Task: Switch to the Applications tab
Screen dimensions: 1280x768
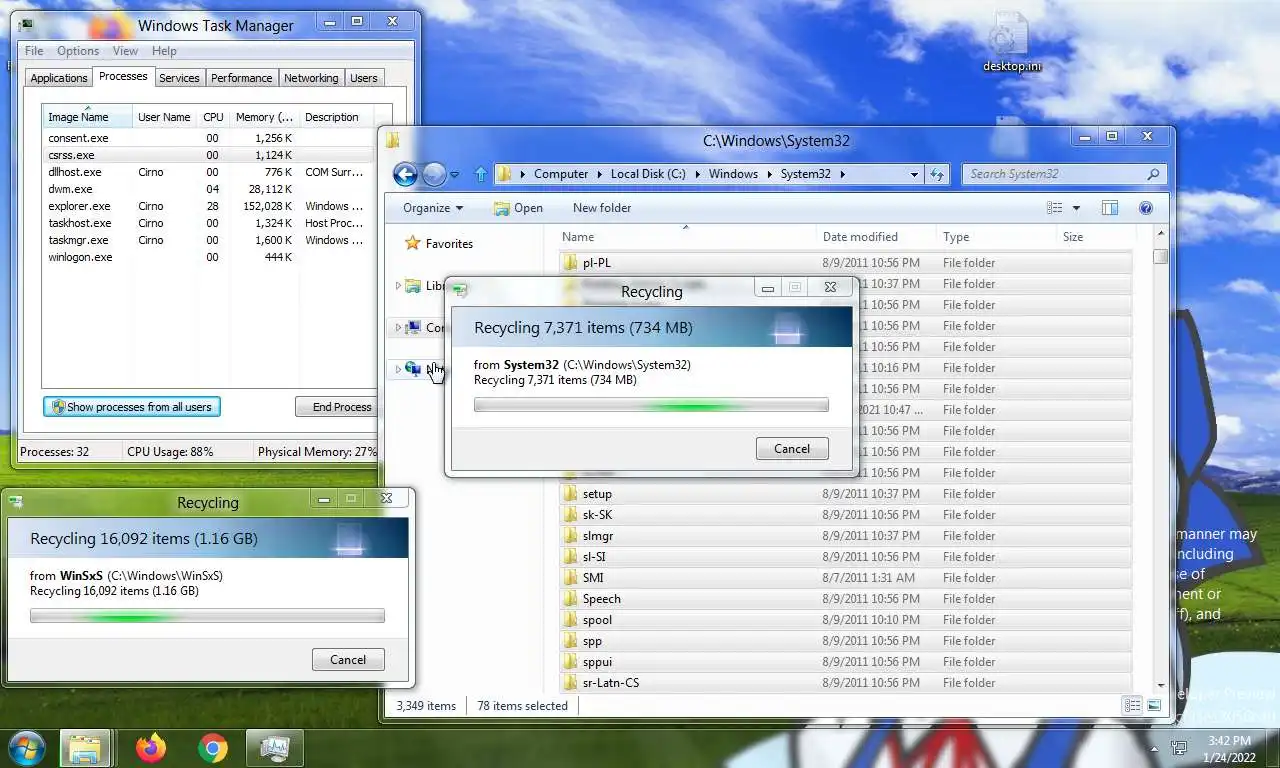Action: 59,78
